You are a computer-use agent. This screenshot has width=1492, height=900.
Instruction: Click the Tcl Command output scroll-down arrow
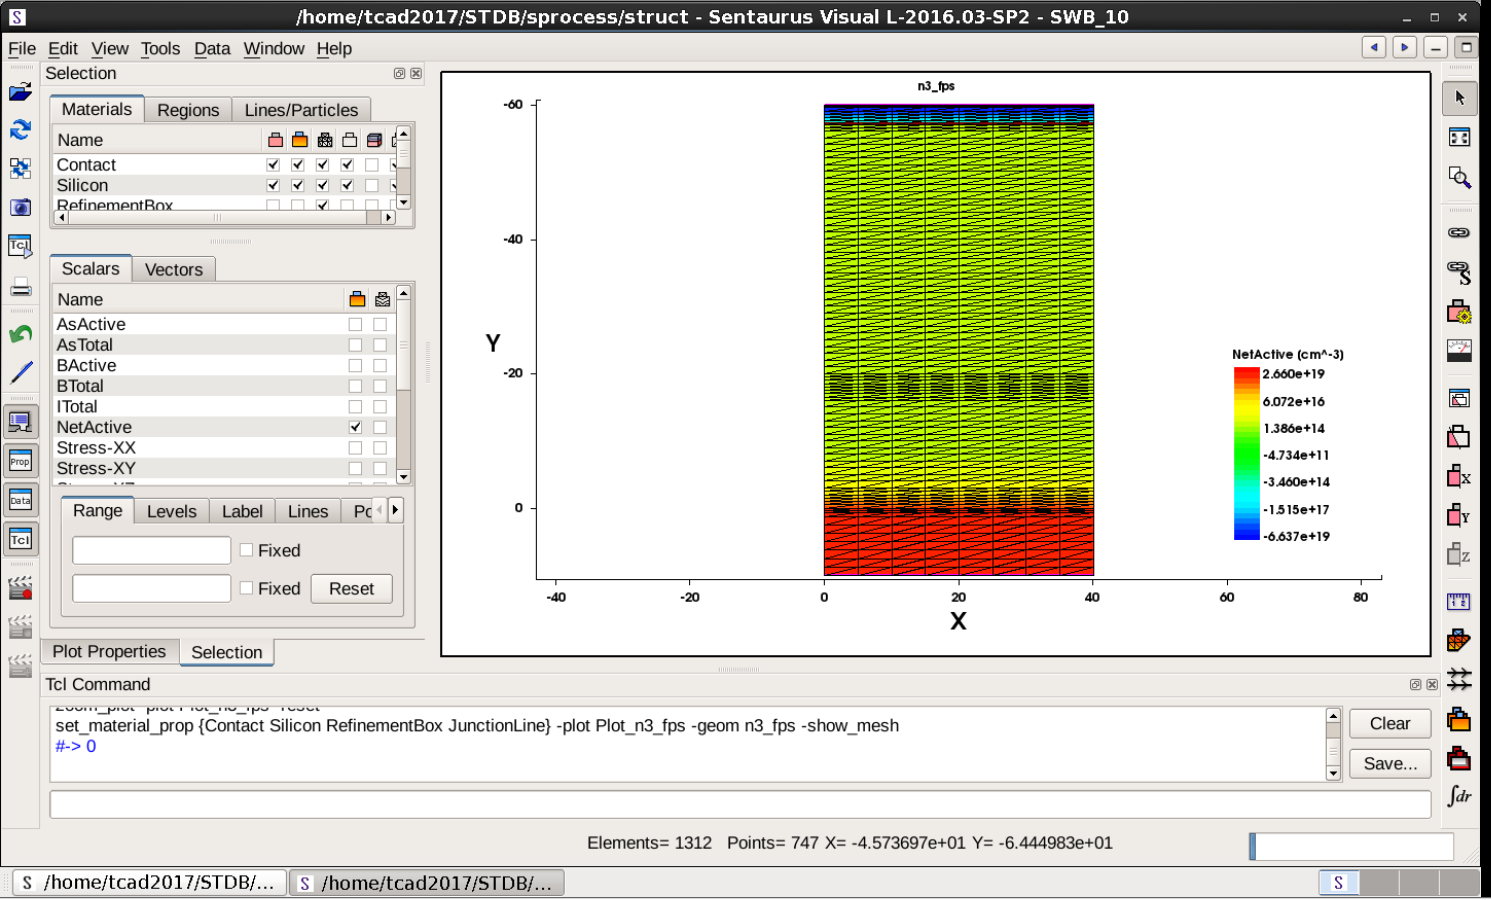(x=1333, y=773)
